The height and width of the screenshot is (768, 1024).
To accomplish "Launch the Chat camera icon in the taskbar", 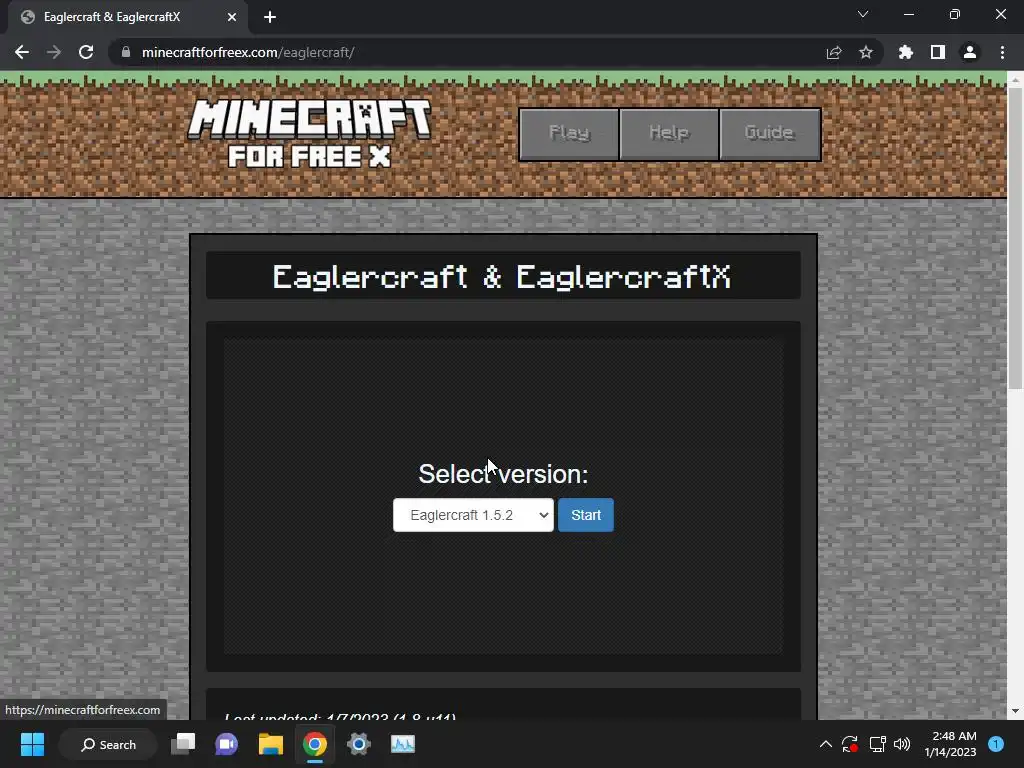I will pyautogui.click(x=227, y=744).
